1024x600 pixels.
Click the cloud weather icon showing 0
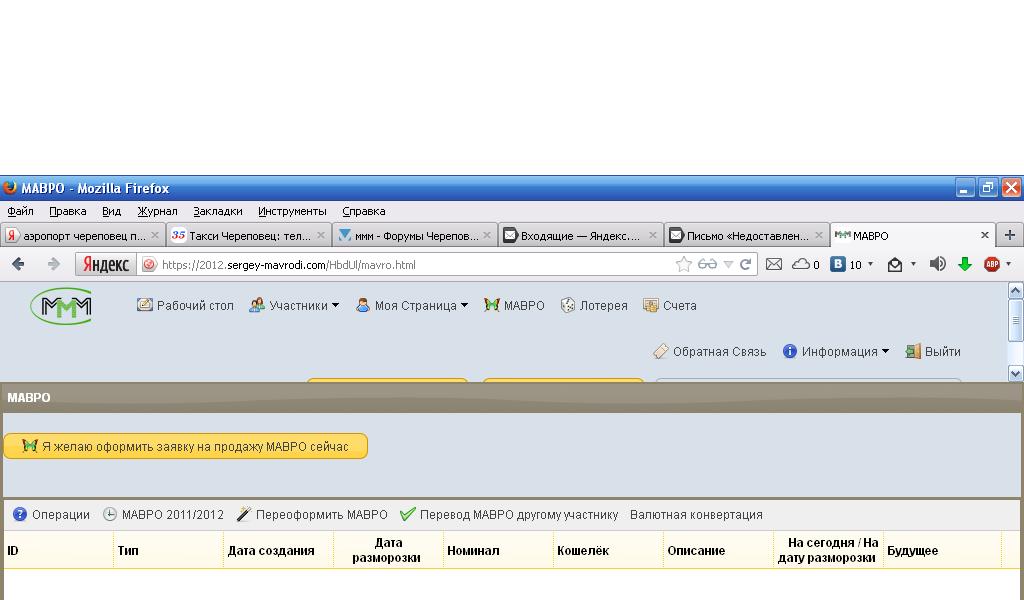tap(805, 264)
